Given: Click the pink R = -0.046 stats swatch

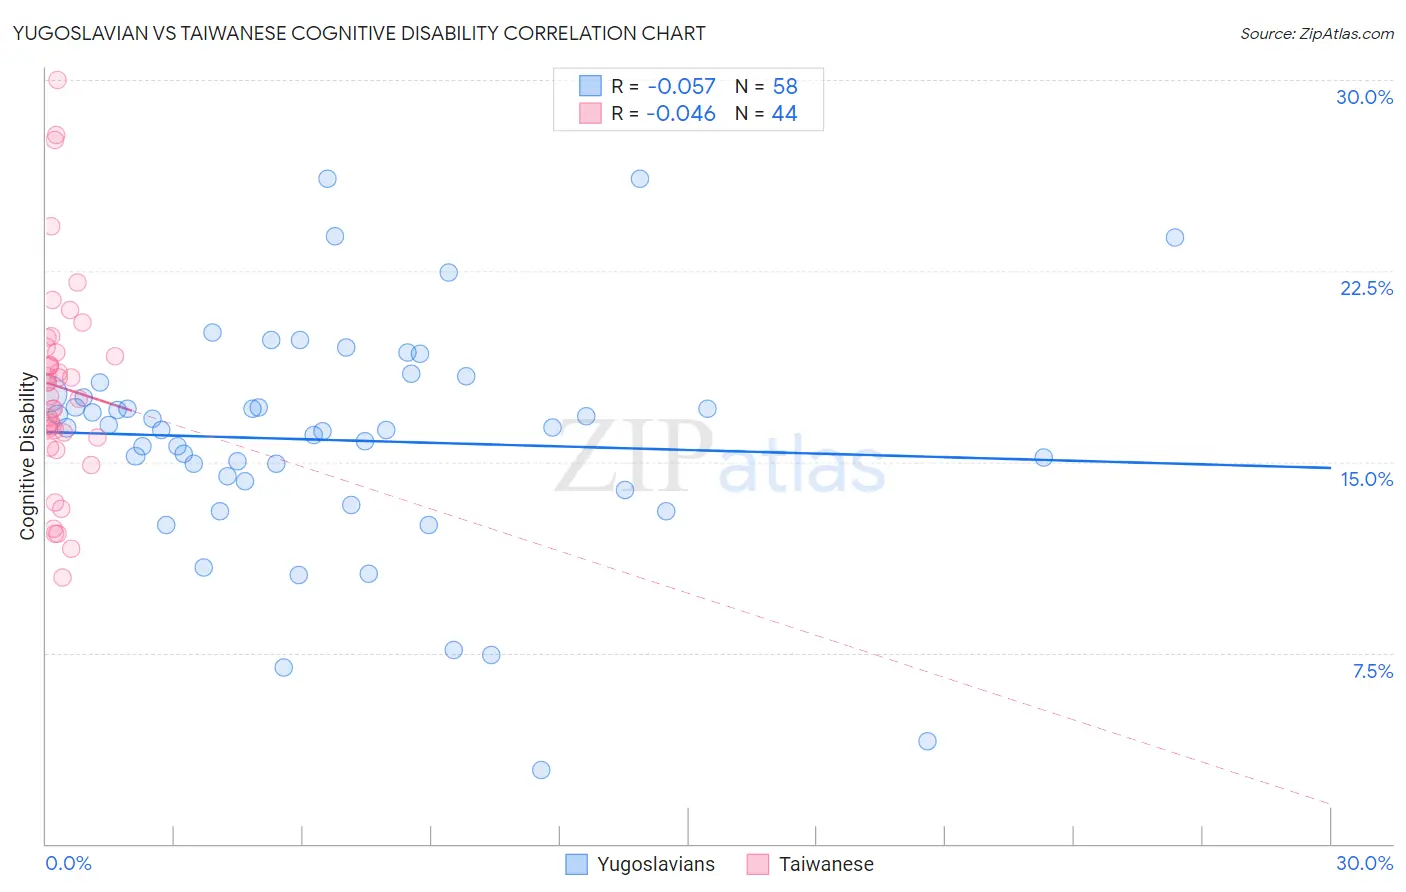Looking at the screenshot, I should coord(590,113).
